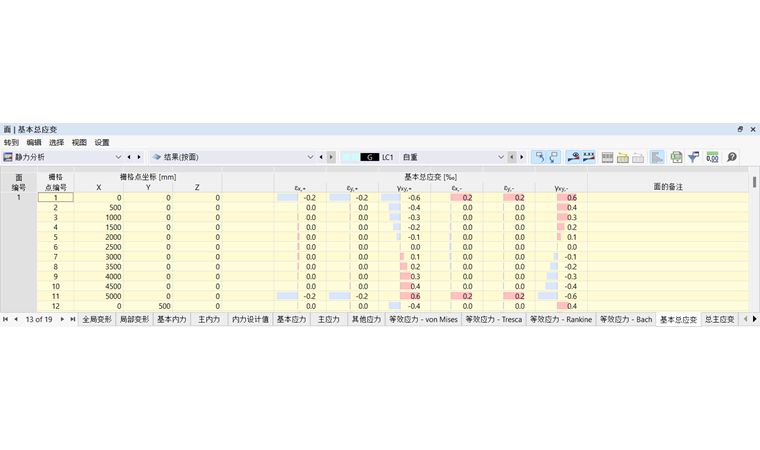The height and width of the screenshot is (450, 760).
Task: Switch to the 总主应变 tab
Action: [719, 319]
